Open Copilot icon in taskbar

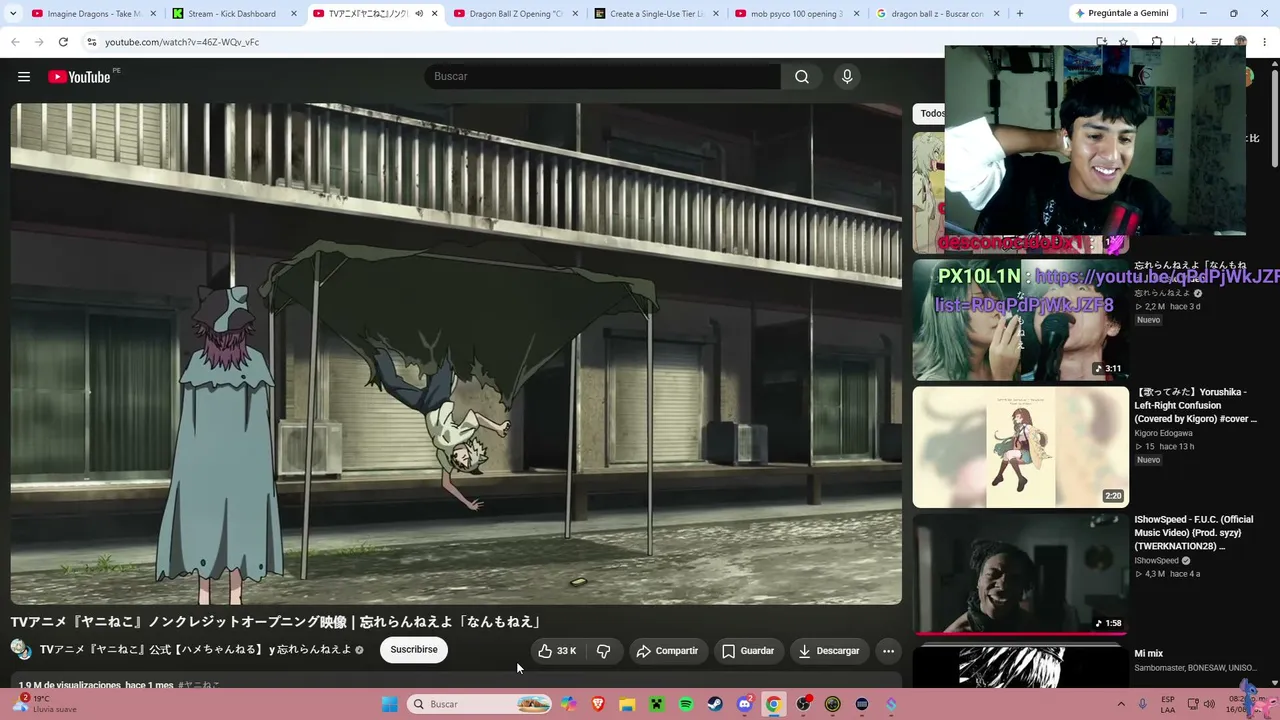[x=568, y=704]
